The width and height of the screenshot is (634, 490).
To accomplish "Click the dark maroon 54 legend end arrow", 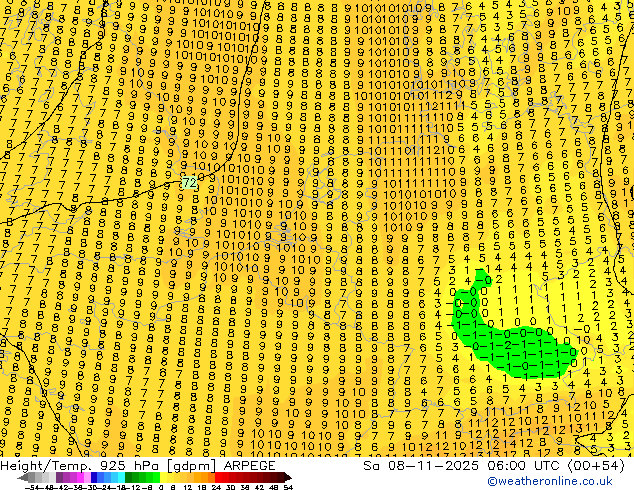I will click(x=288, y=477).
